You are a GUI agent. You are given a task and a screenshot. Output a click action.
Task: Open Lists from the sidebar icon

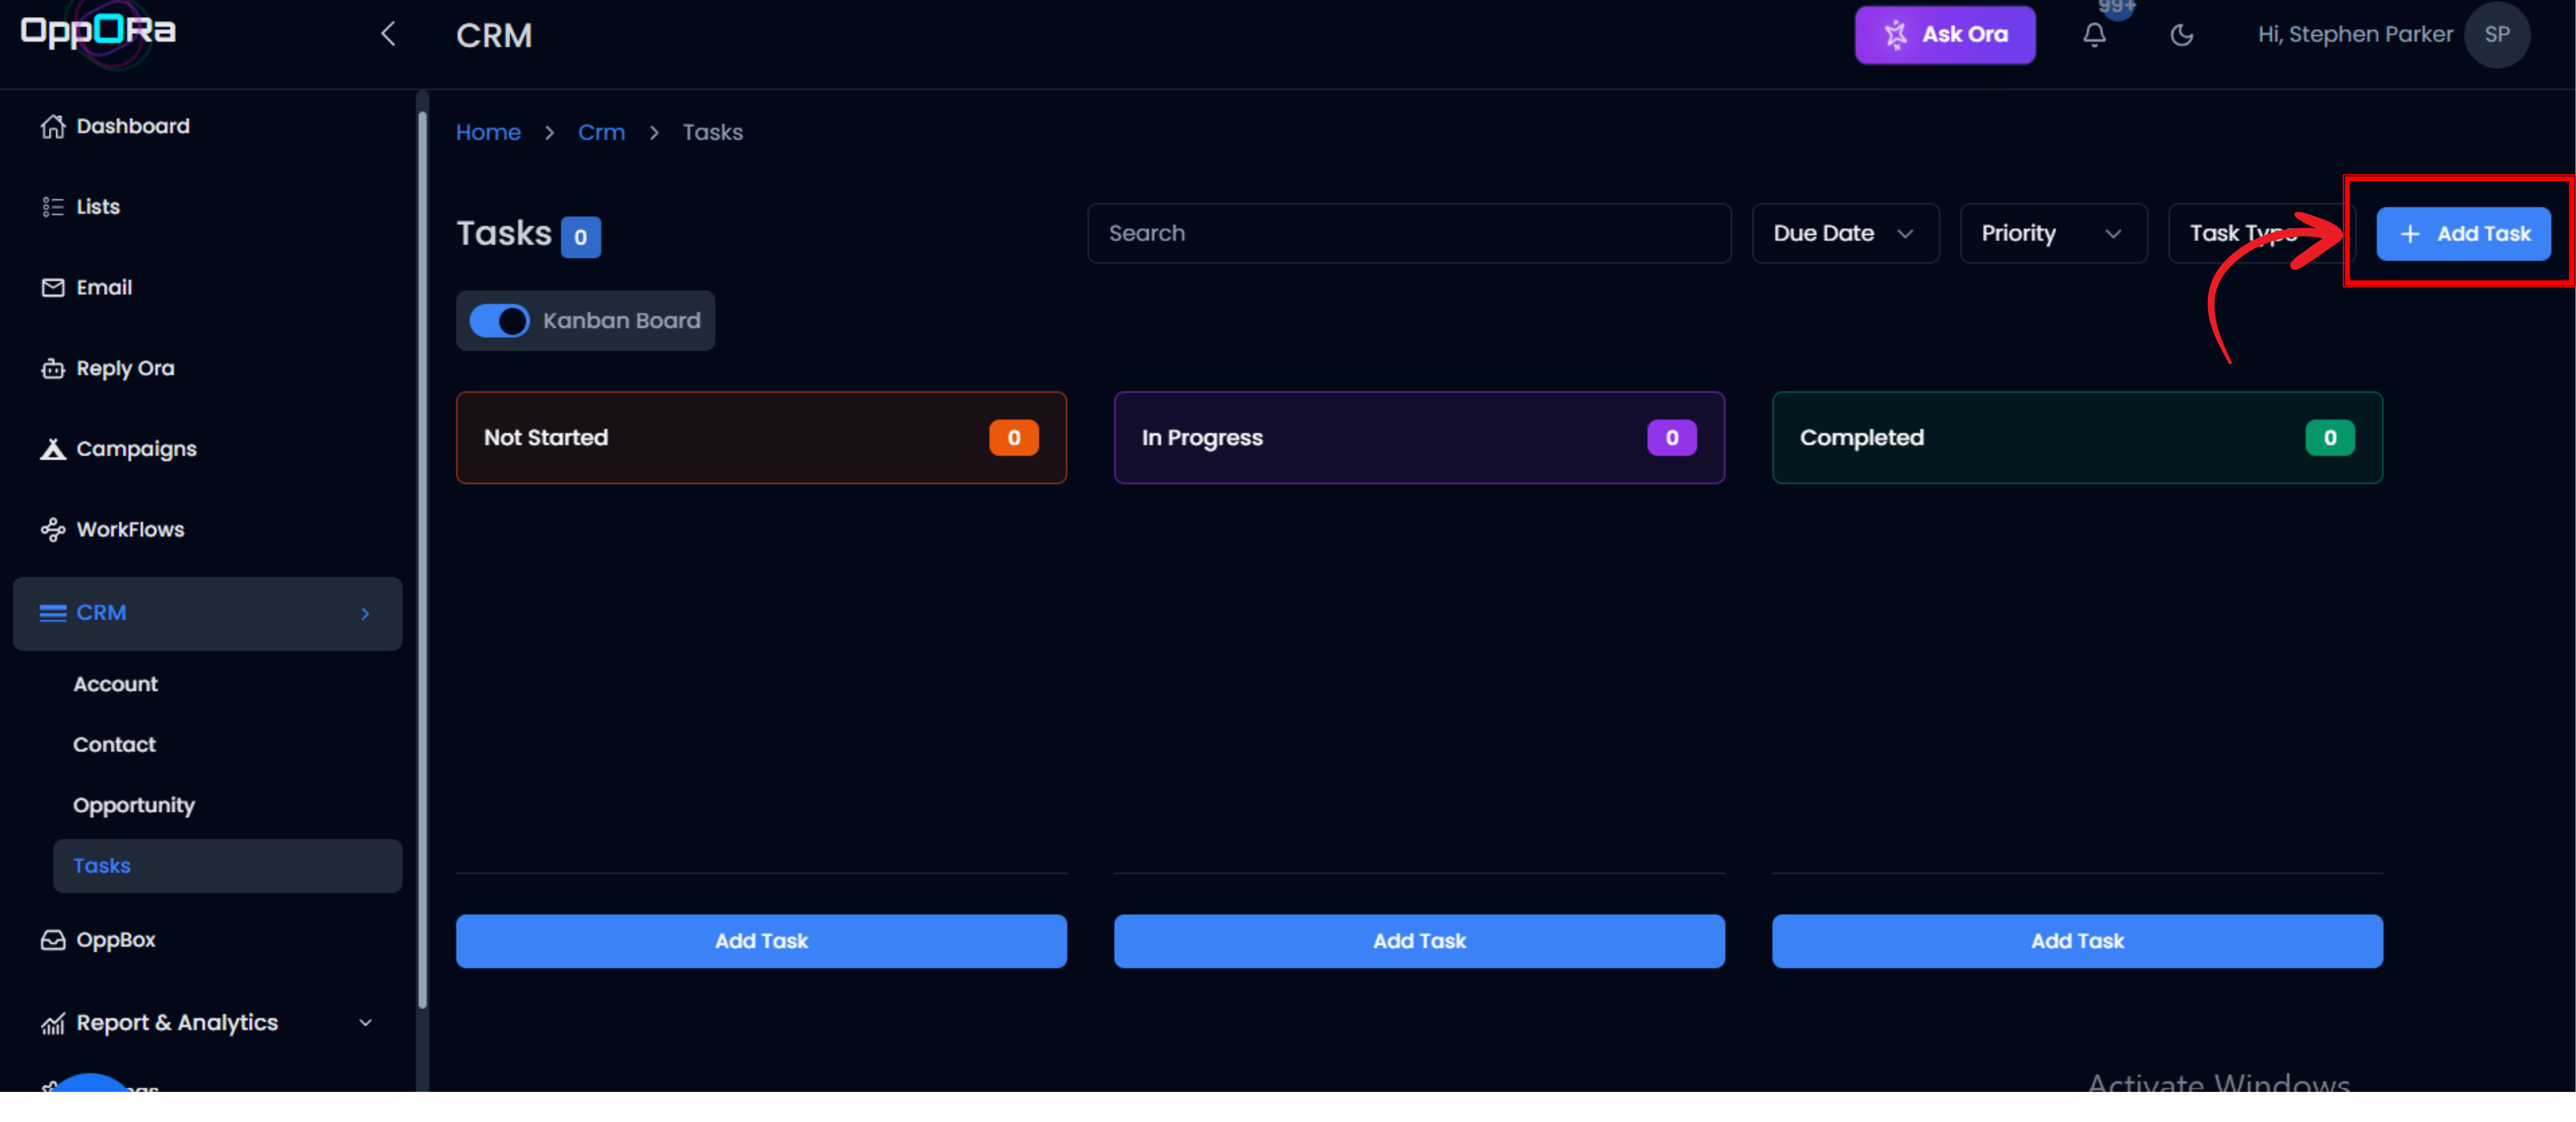click(x=53, y=207)
